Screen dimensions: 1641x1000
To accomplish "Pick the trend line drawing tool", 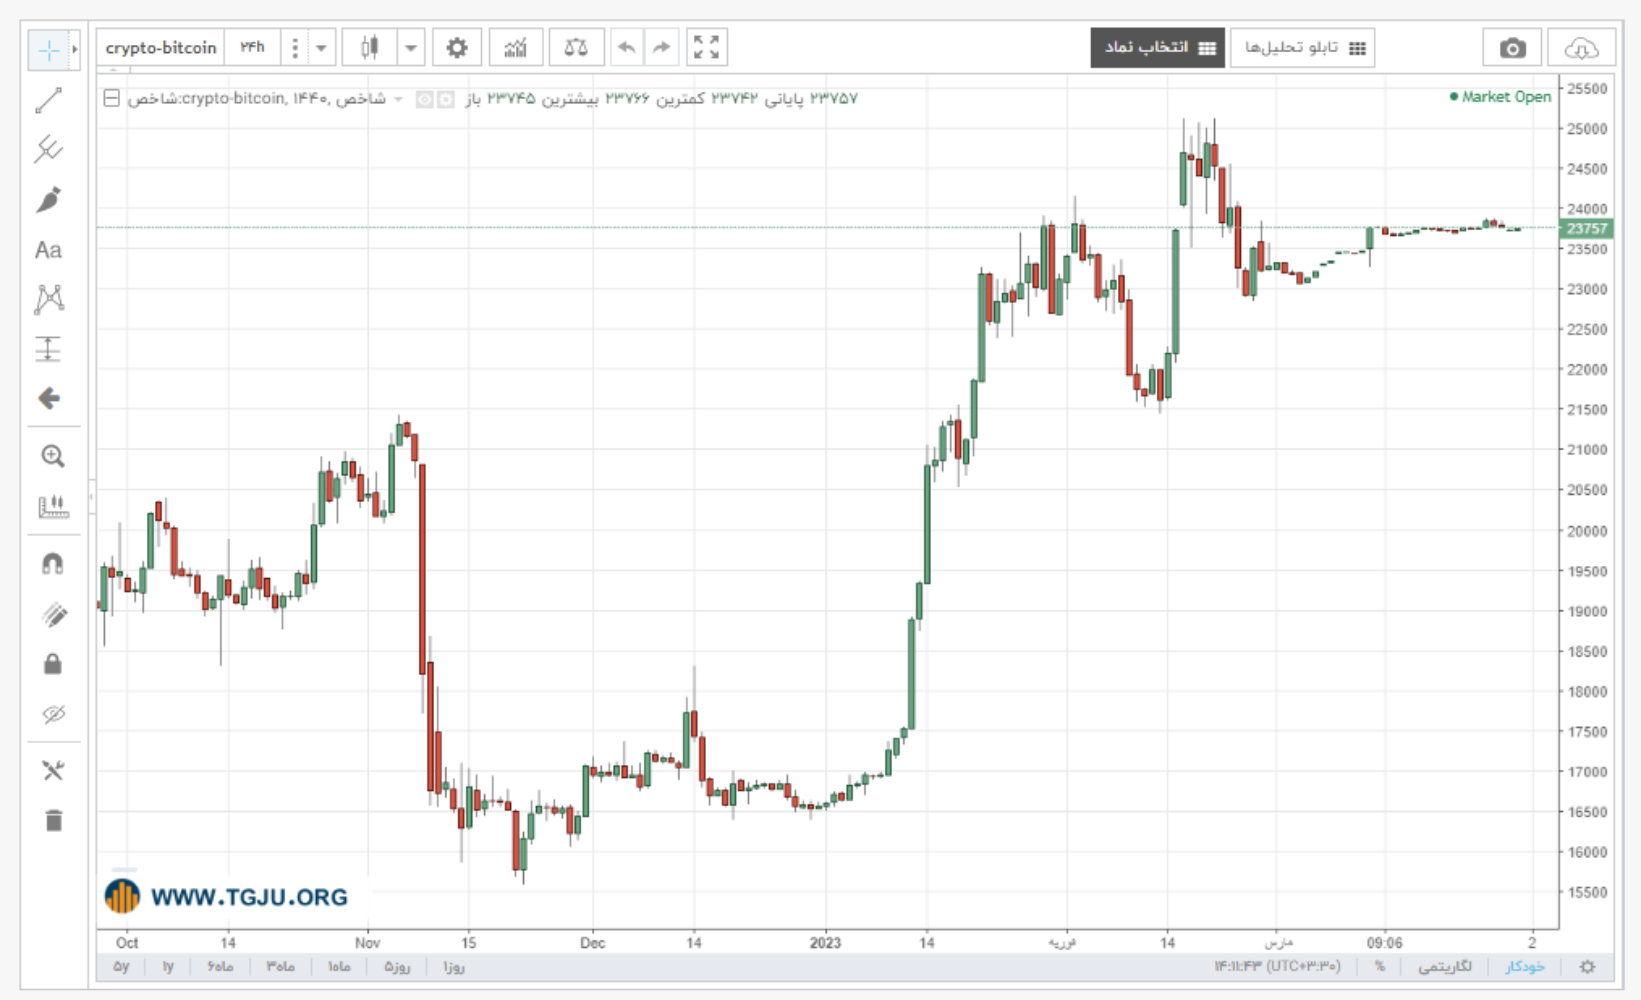I will coord(49,100).
